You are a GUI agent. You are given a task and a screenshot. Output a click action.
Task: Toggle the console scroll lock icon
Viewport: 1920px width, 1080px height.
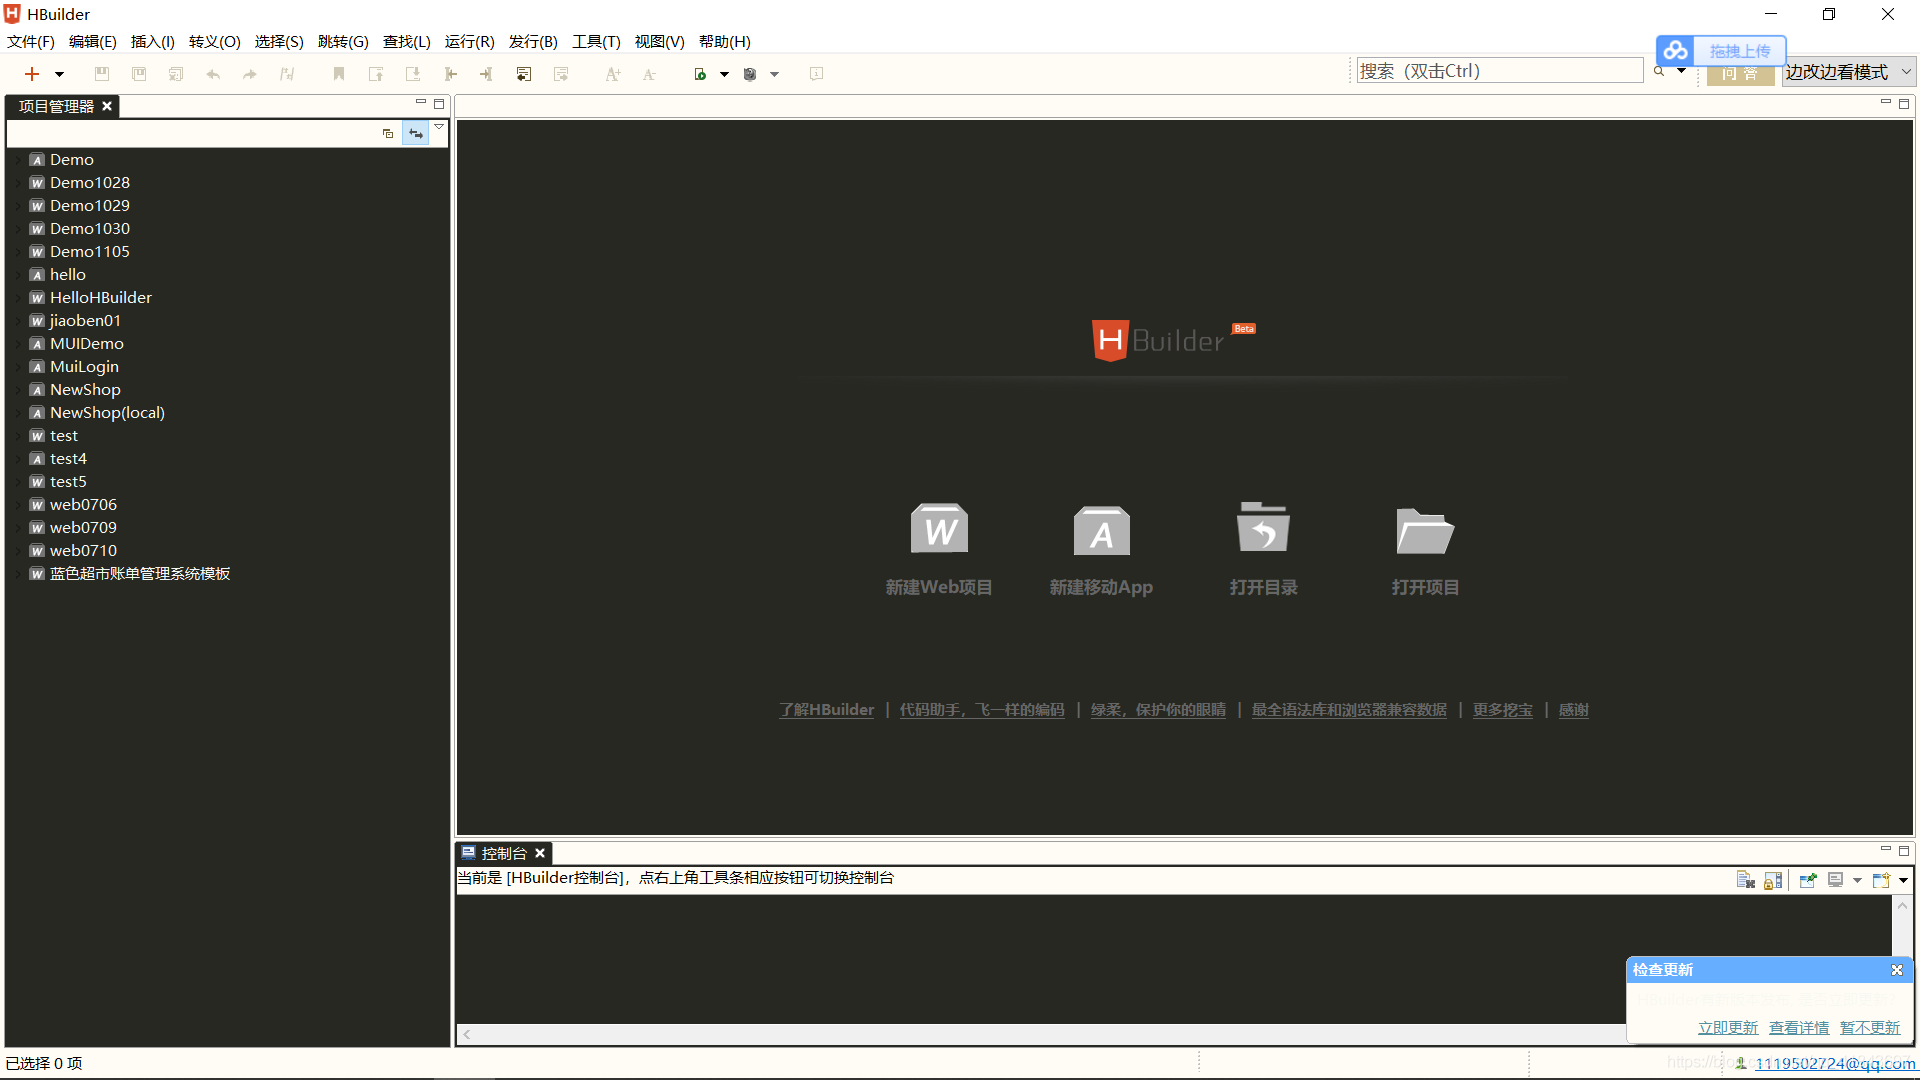(1773, 880)
